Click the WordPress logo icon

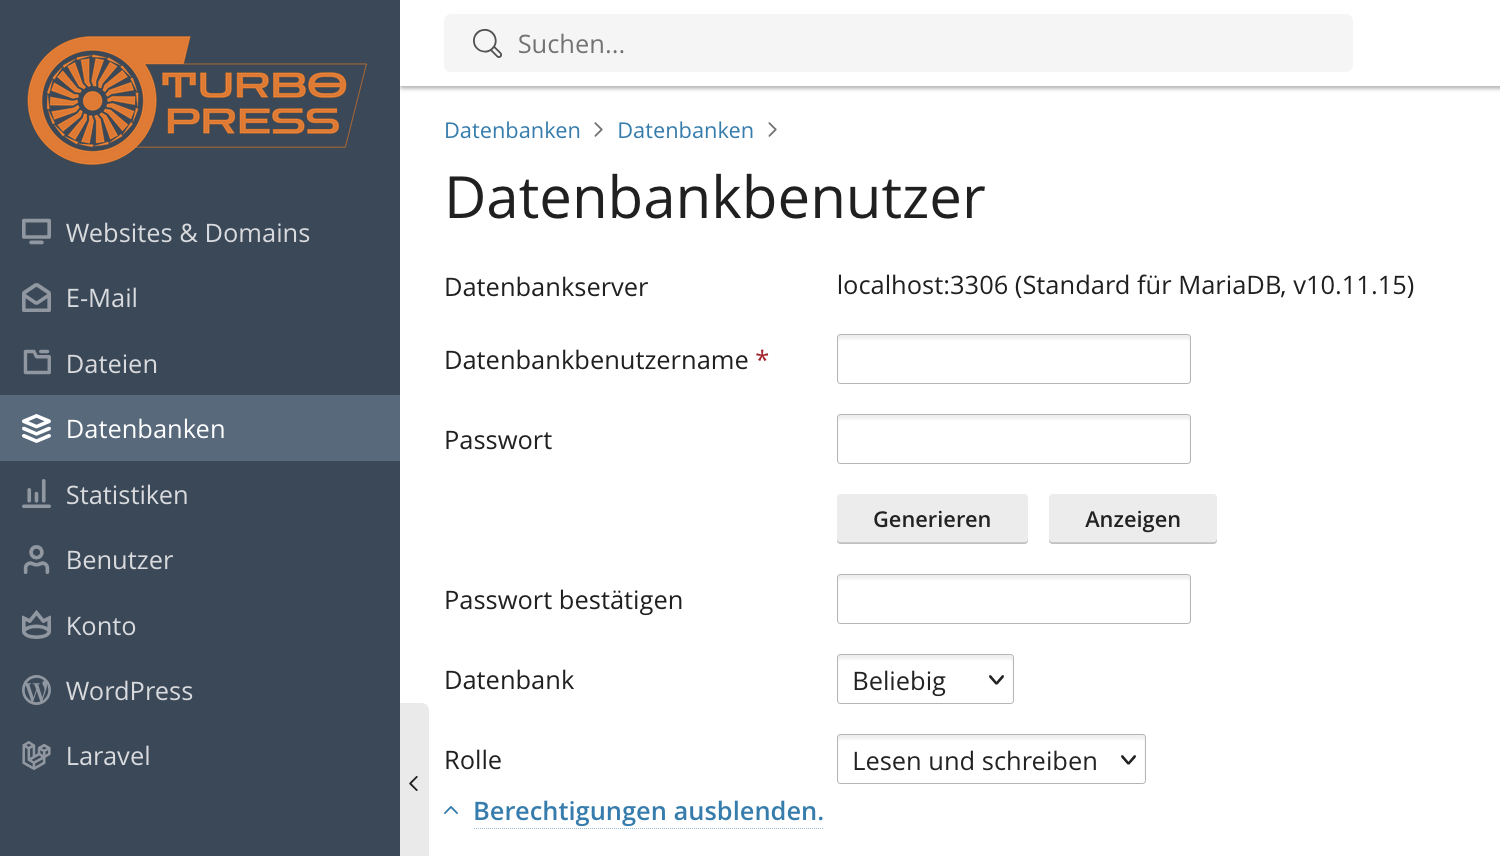point(36,691)
